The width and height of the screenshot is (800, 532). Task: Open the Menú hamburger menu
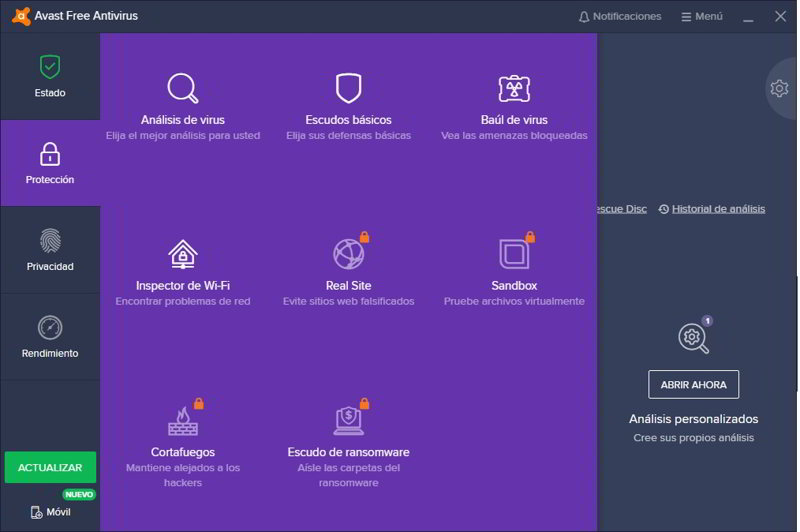(x=702, y=16)
